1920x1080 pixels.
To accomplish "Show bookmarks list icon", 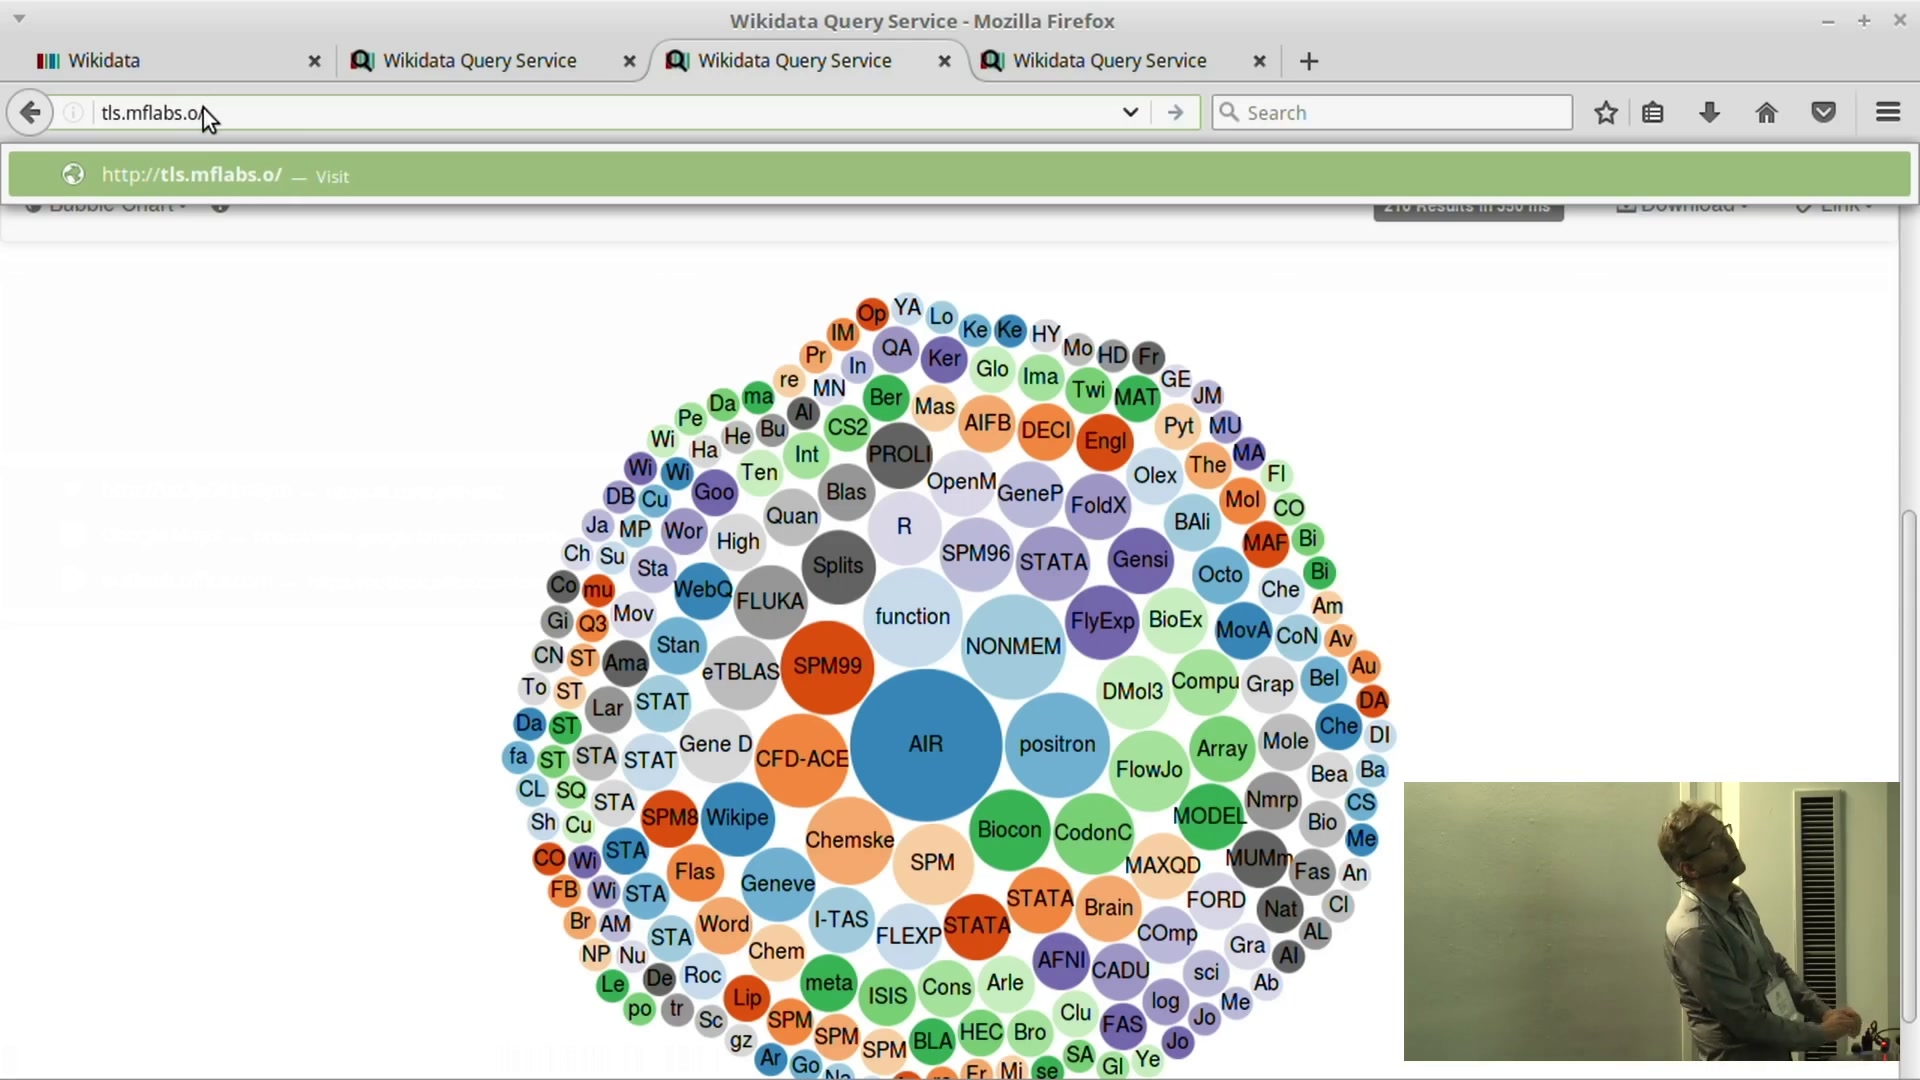I will point(1653,112).
